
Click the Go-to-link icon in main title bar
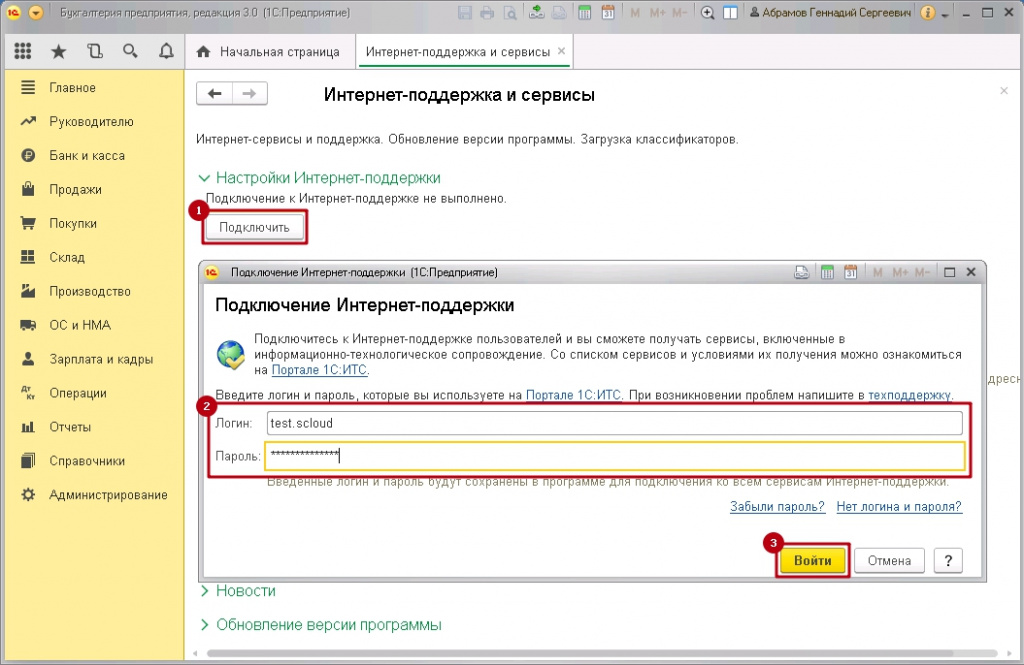point(559,12)
